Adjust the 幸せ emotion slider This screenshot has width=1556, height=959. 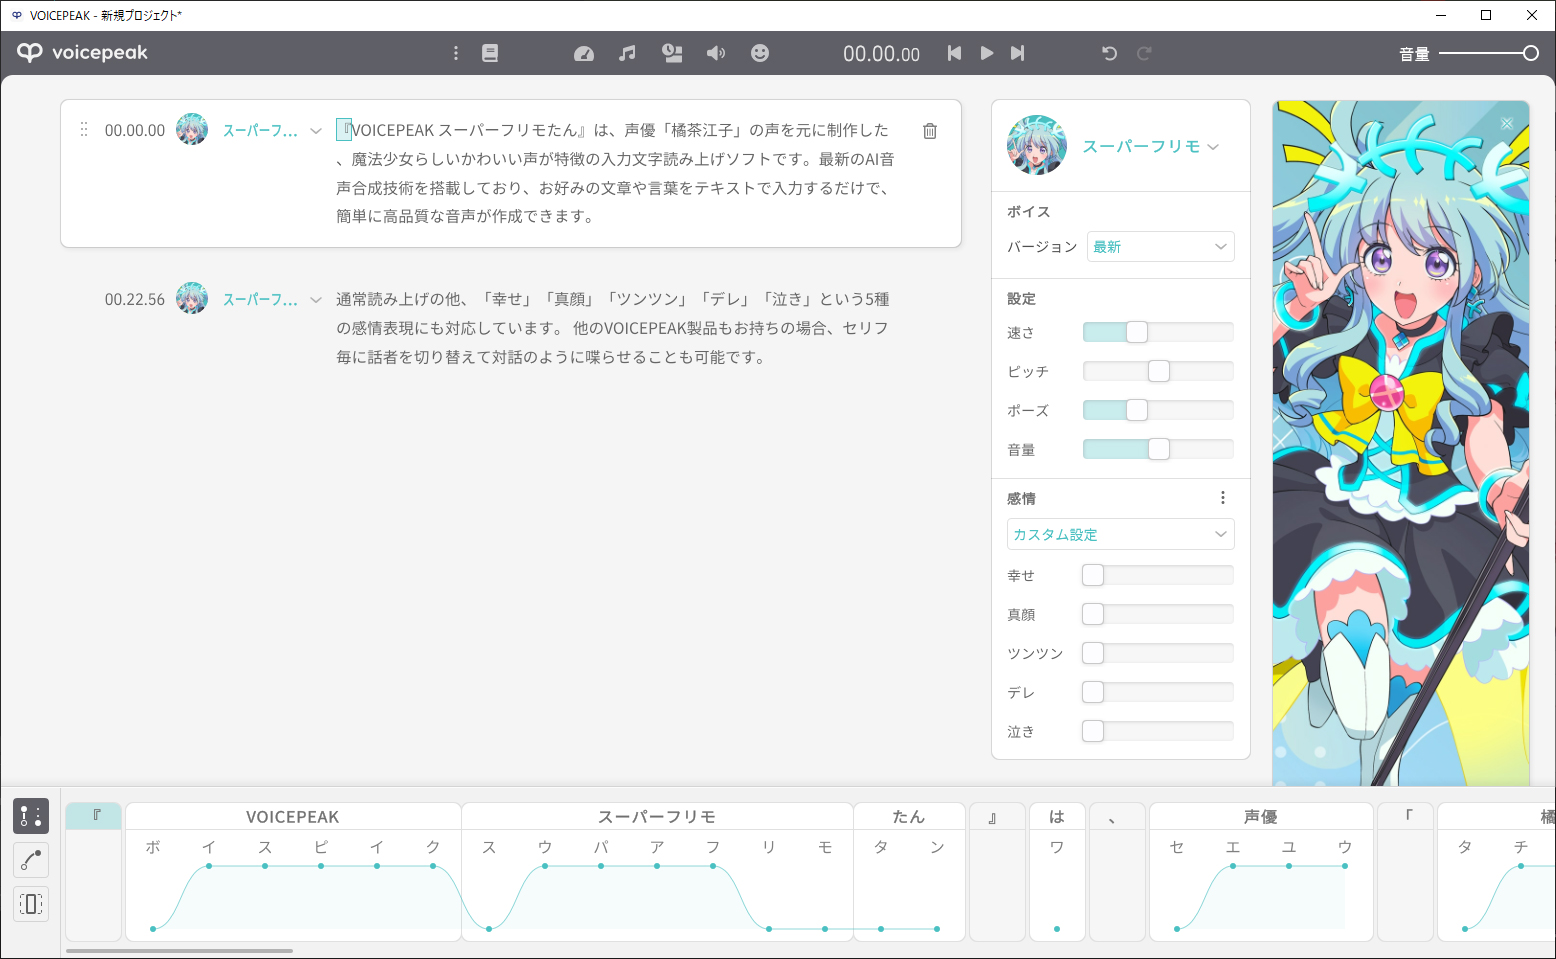[1158, 575]
